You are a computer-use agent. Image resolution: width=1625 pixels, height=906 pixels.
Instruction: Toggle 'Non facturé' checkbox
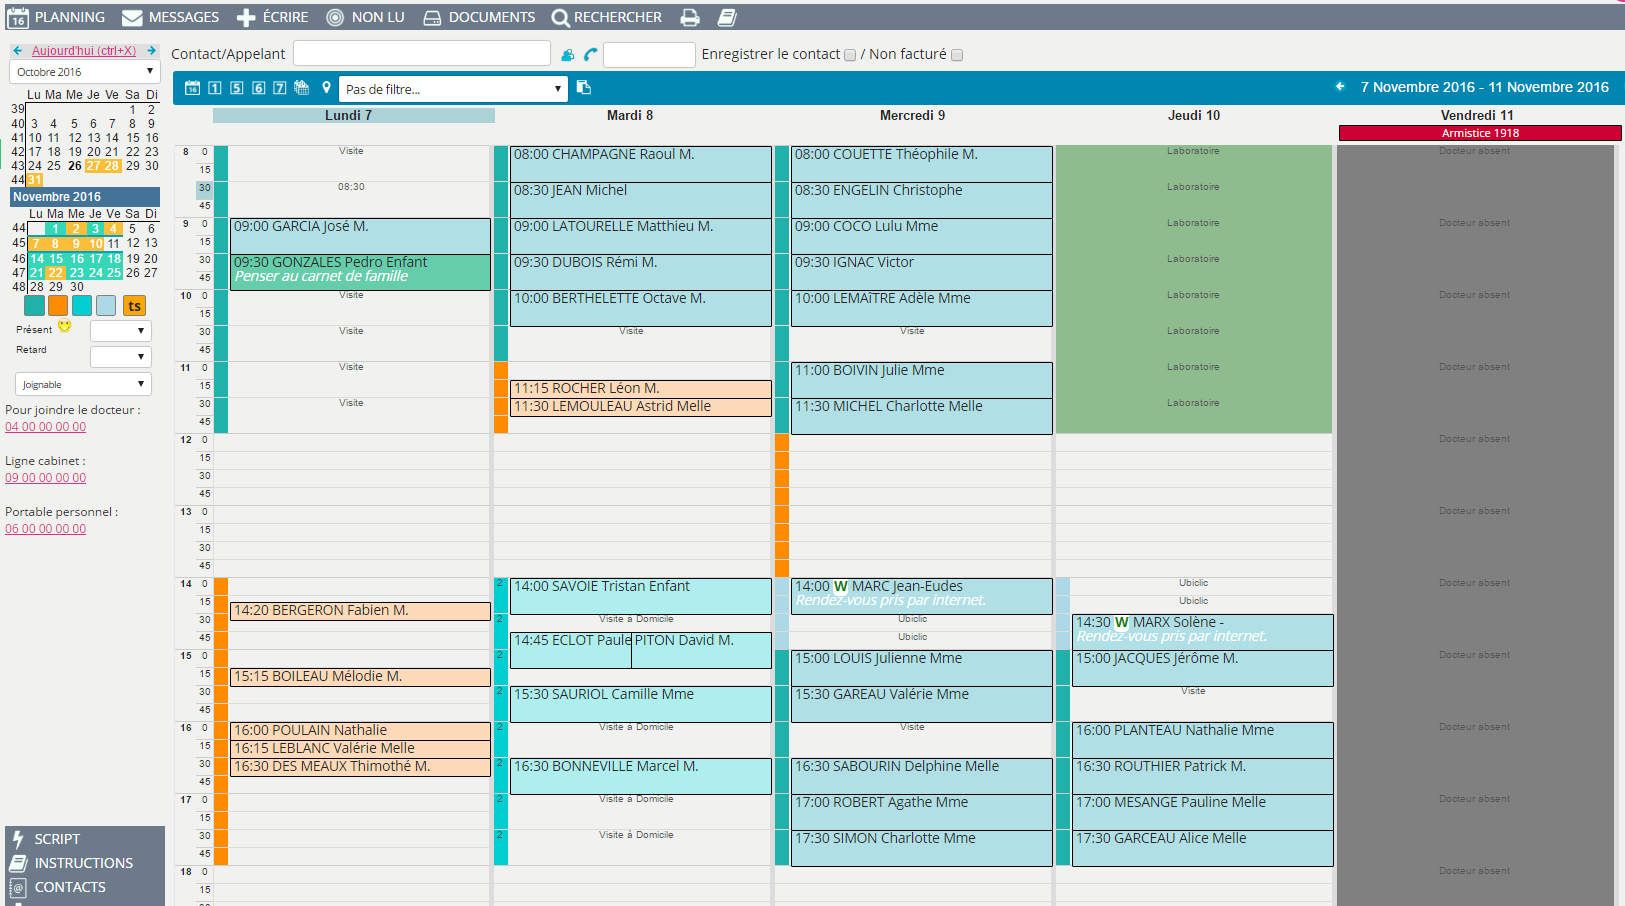[957, 55]
